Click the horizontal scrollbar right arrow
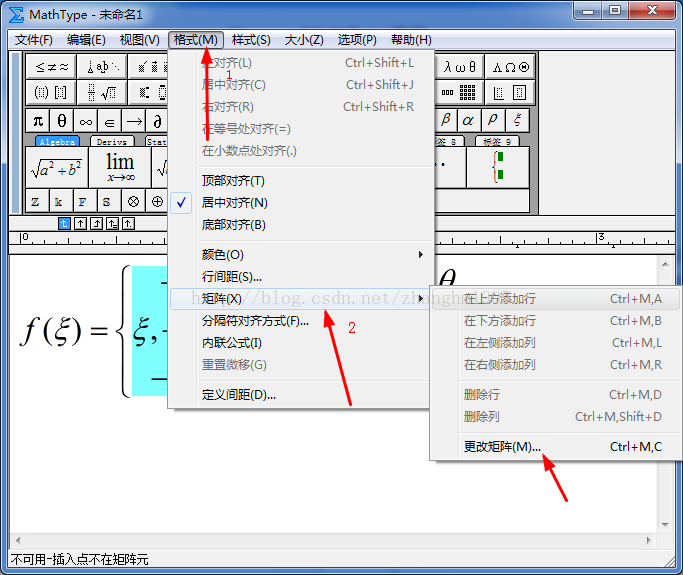The image size is (683, 575). [x=649, y=540]
